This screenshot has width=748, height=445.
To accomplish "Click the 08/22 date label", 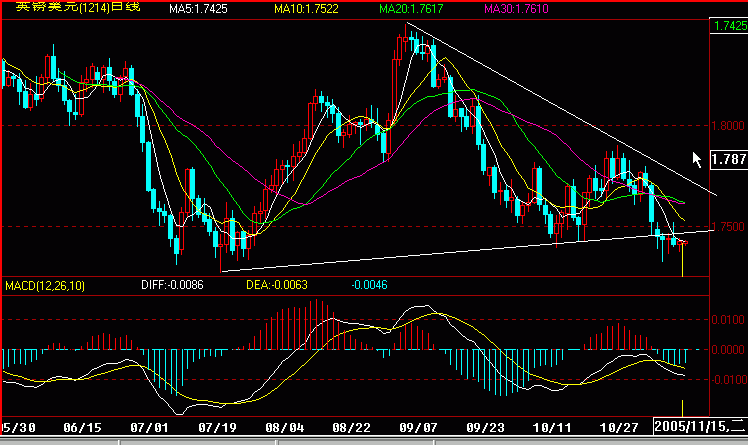I will click(x=352, y=427).
